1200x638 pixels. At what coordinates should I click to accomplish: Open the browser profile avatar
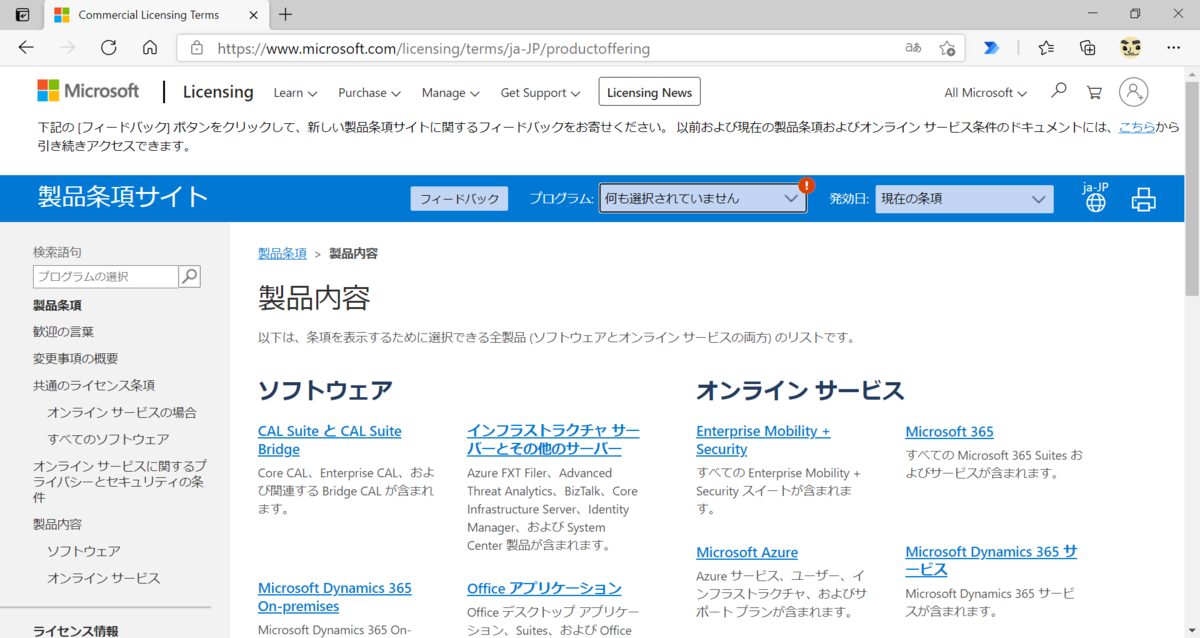pyautogui.click(x=1131, y=47)
